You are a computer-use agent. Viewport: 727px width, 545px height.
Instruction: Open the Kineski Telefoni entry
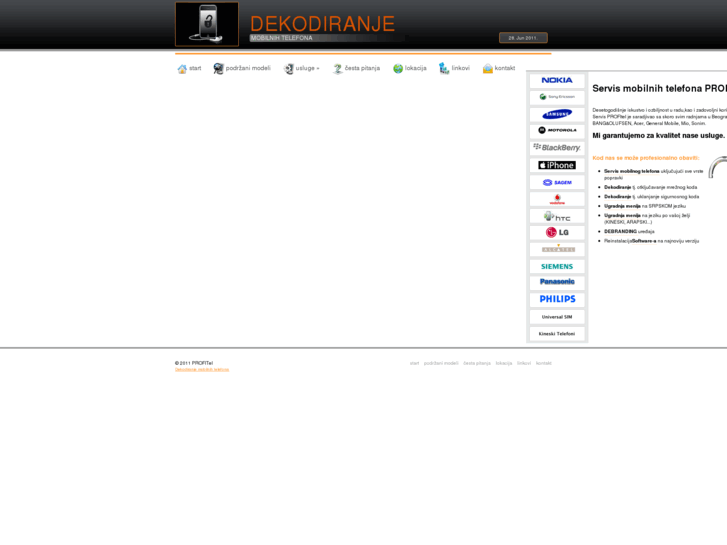click(557, 333)
